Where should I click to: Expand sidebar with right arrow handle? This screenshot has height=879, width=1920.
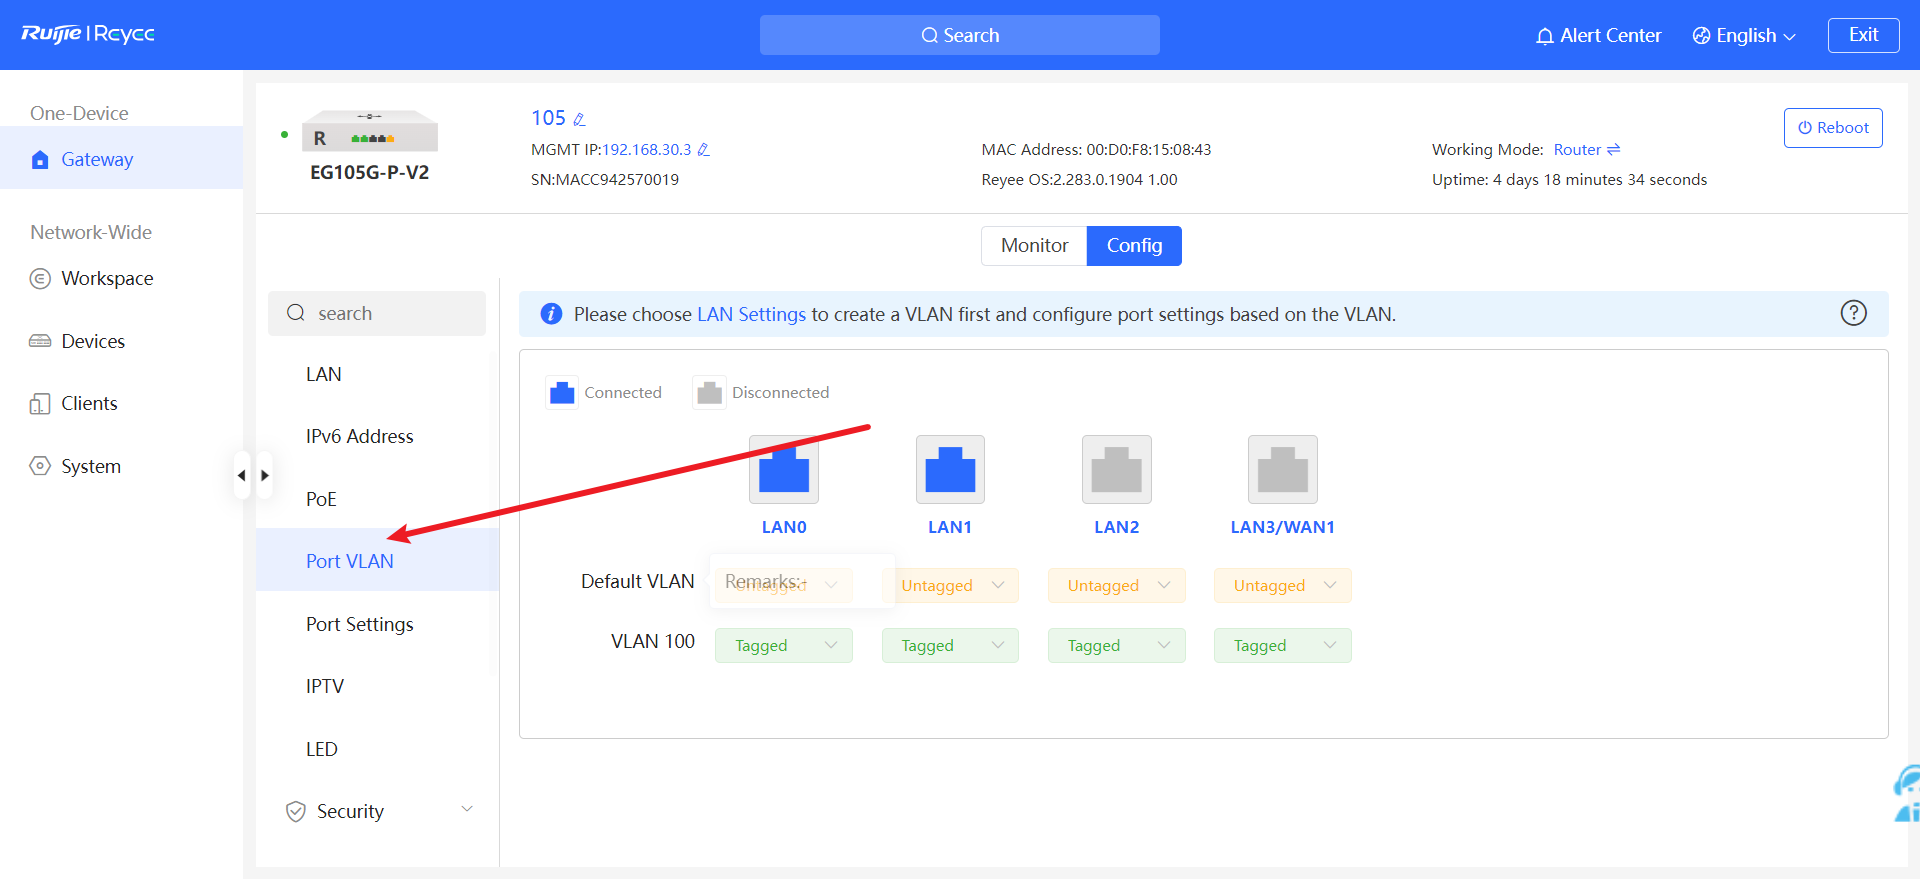click(265, 475)
